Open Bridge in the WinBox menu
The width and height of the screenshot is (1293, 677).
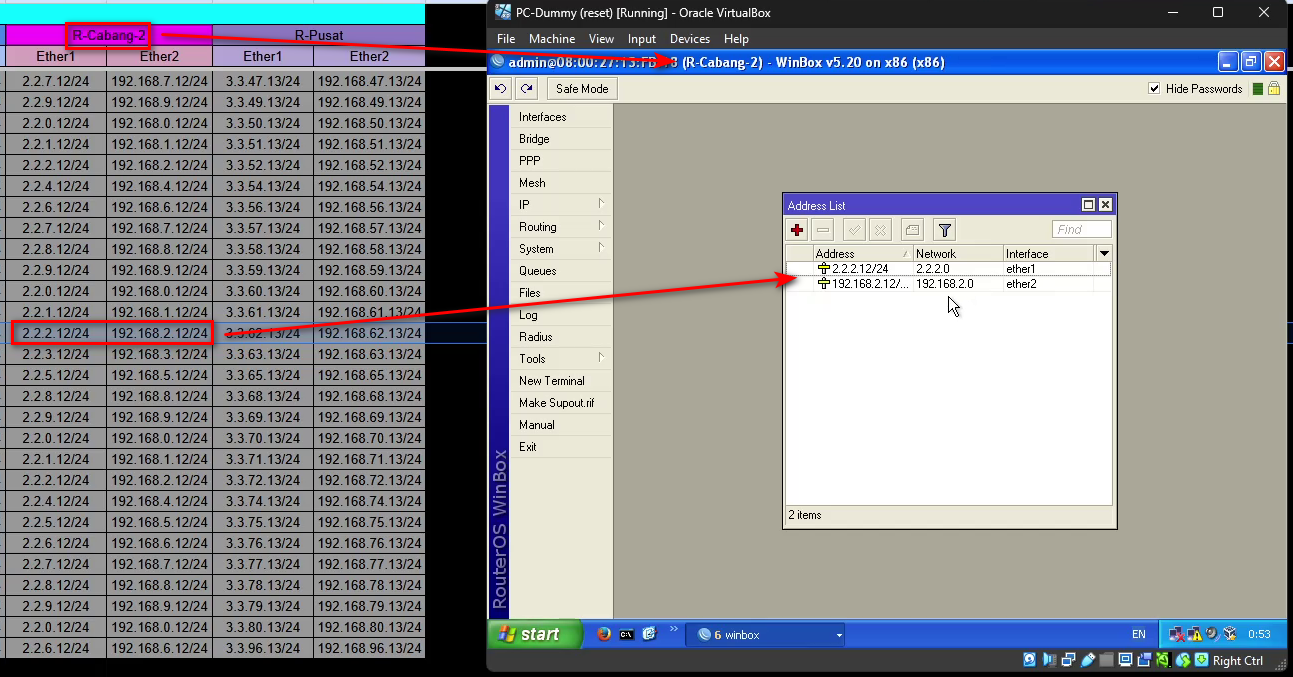click(x=561, y=139)
